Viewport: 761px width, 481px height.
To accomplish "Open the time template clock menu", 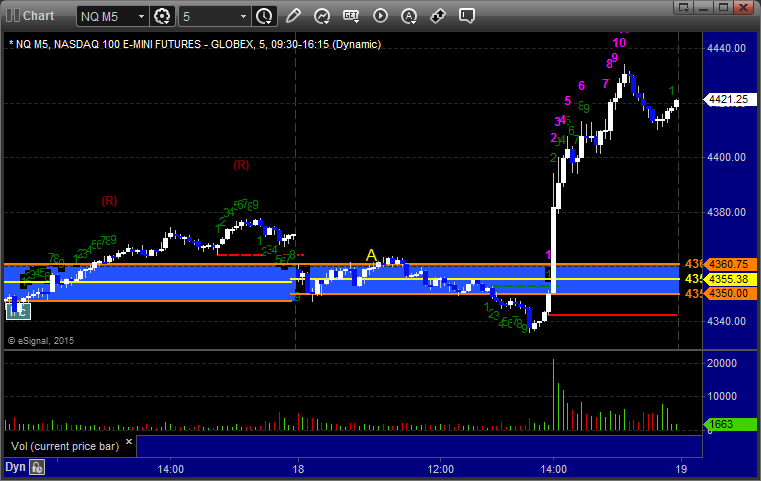I will [x=265, y=16].
